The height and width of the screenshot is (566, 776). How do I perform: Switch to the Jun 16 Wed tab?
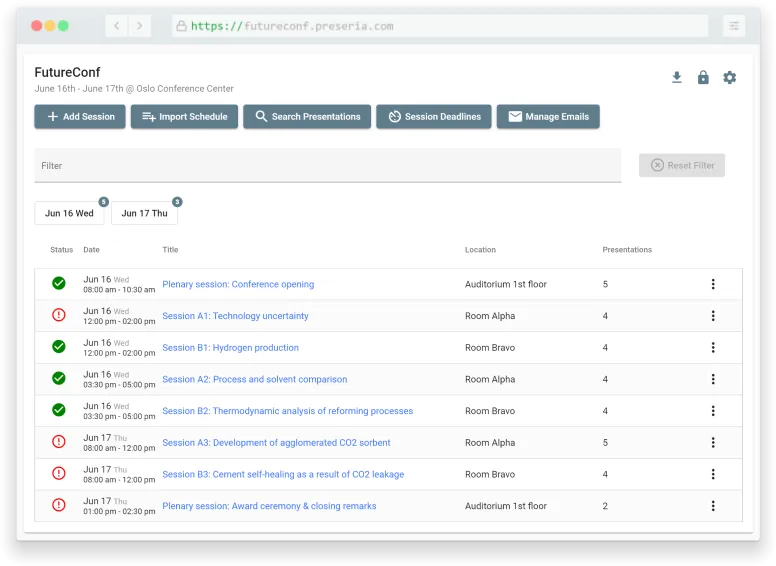(x=69, y=213)
